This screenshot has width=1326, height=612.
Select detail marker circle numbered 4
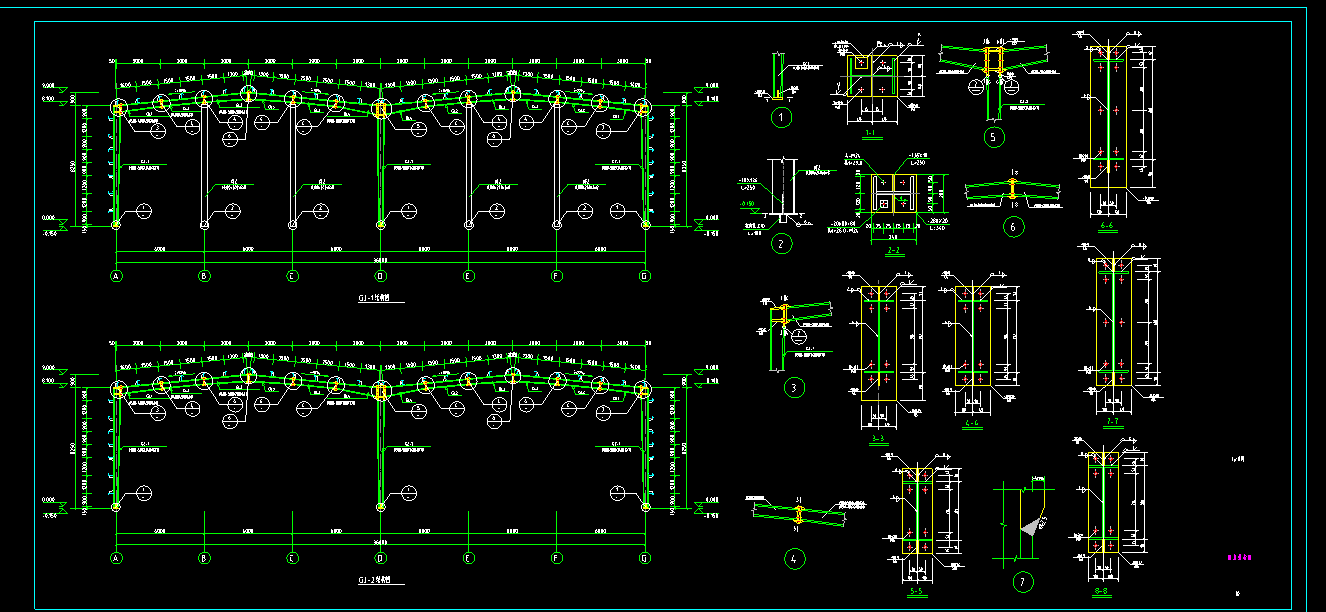click(x=794, y=559)
